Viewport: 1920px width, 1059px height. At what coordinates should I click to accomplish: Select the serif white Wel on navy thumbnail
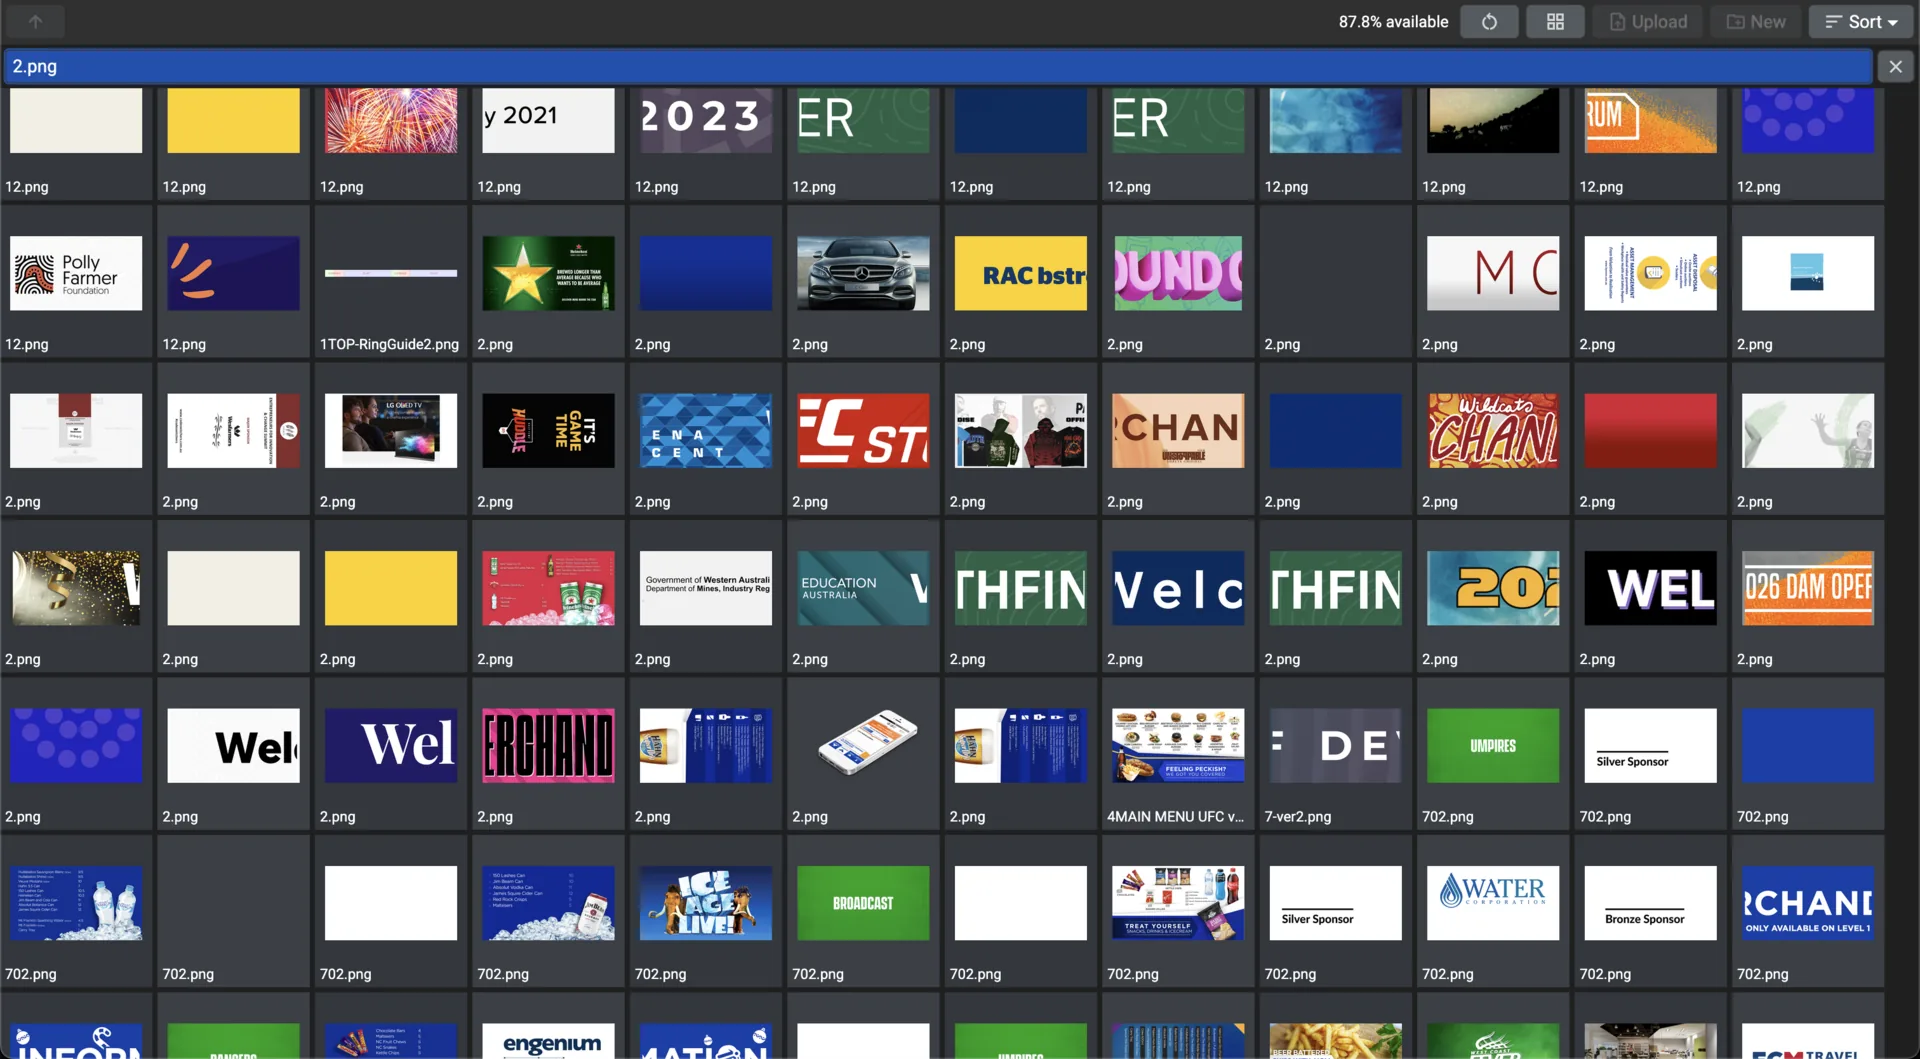(391, 745)
